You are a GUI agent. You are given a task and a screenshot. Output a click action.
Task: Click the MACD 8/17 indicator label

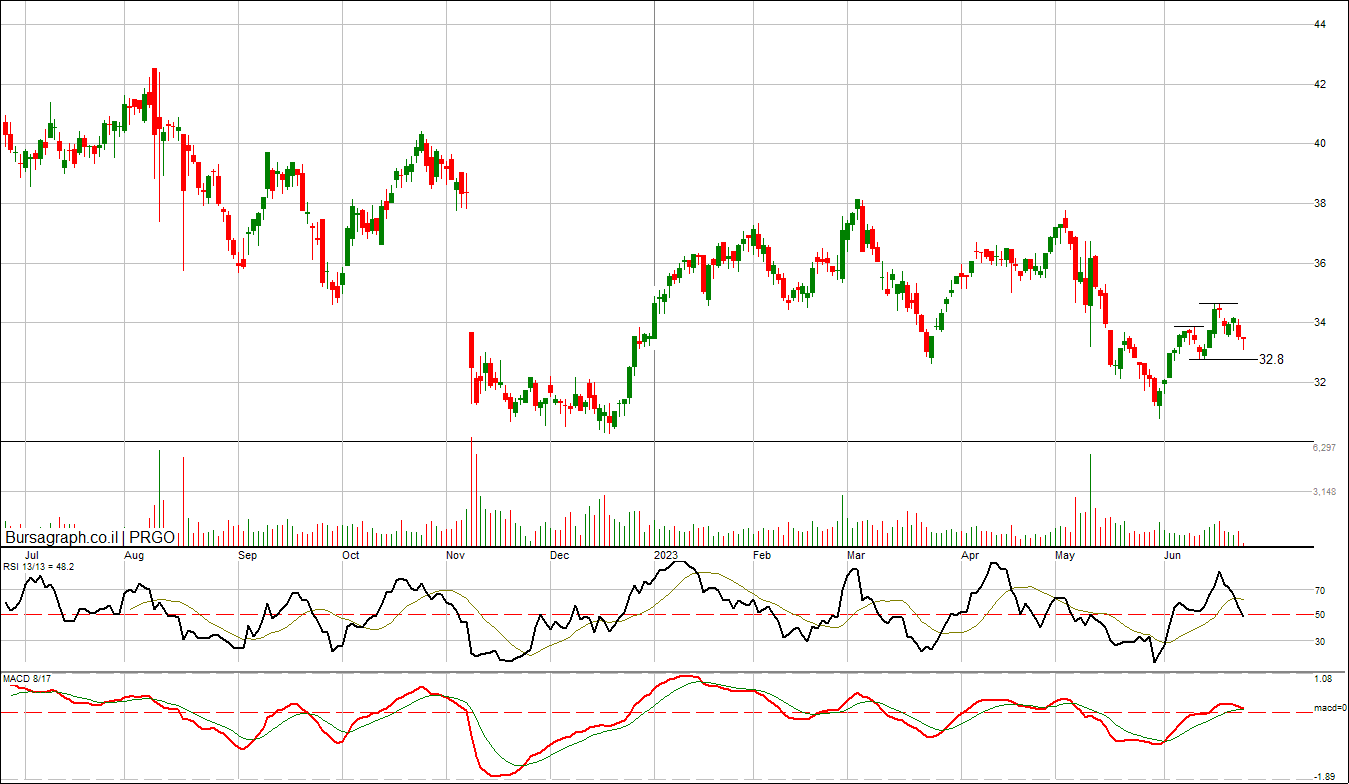coord(27,679)
